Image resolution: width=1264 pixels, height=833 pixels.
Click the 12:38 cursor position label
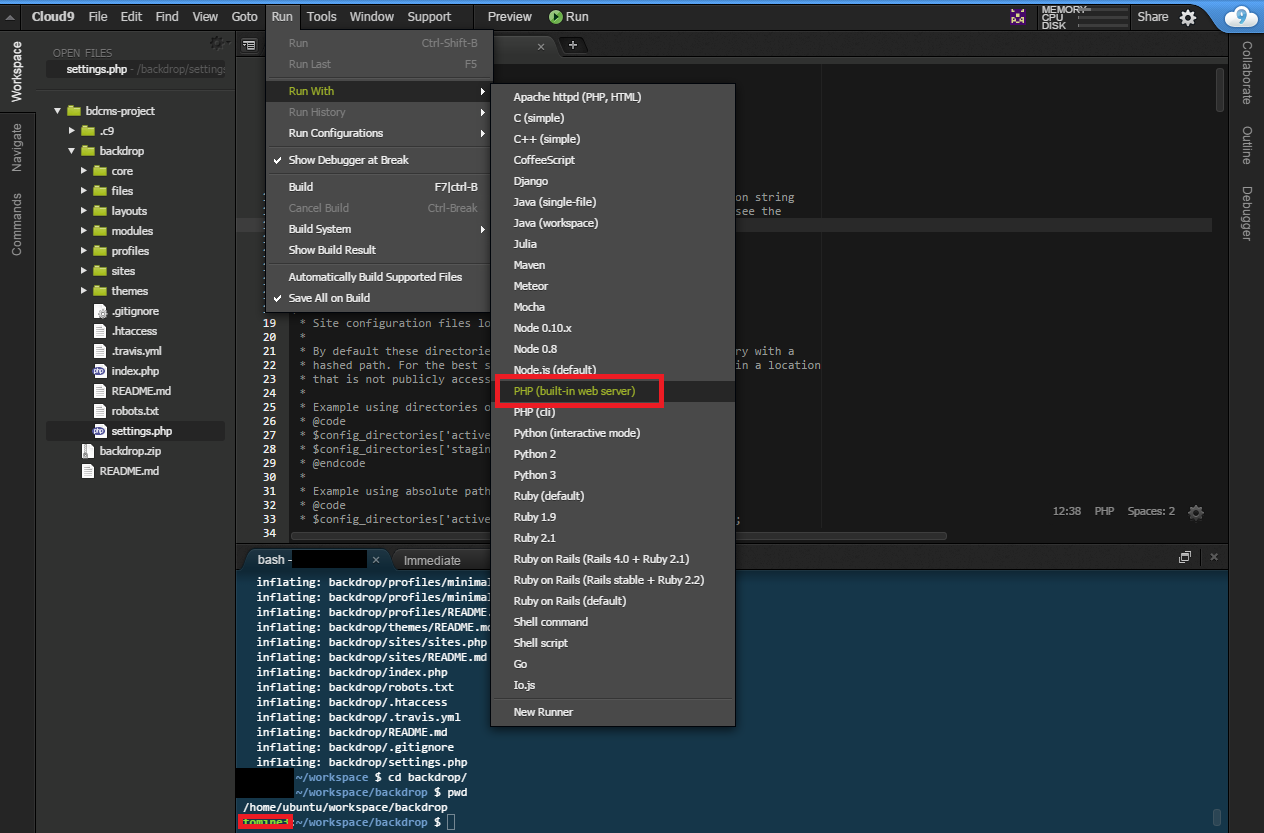(1067, 511)
